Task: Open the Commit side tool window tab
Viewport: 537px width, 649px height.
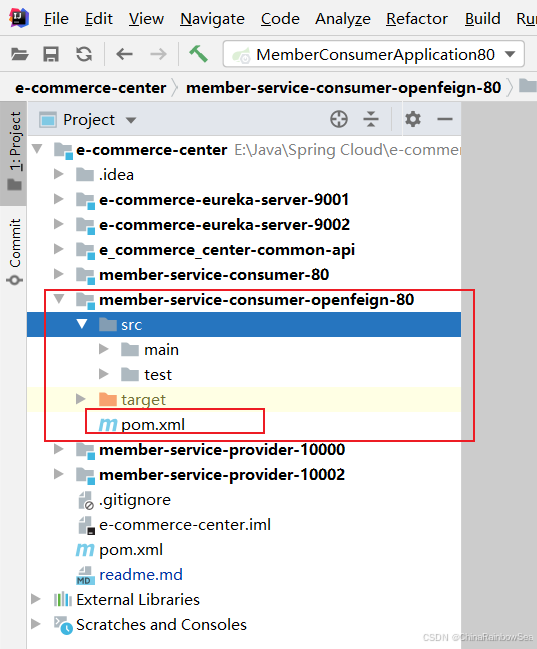Action: click(14, 251)
